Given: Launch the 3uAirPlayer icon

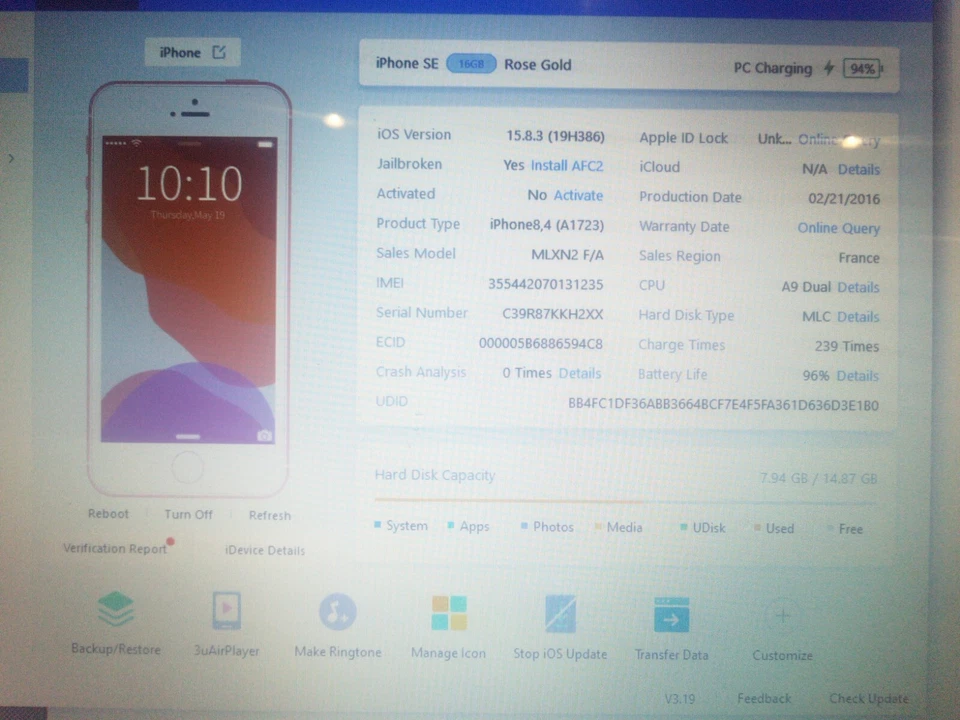Looking at the screenshot, I should pos(227,611).
